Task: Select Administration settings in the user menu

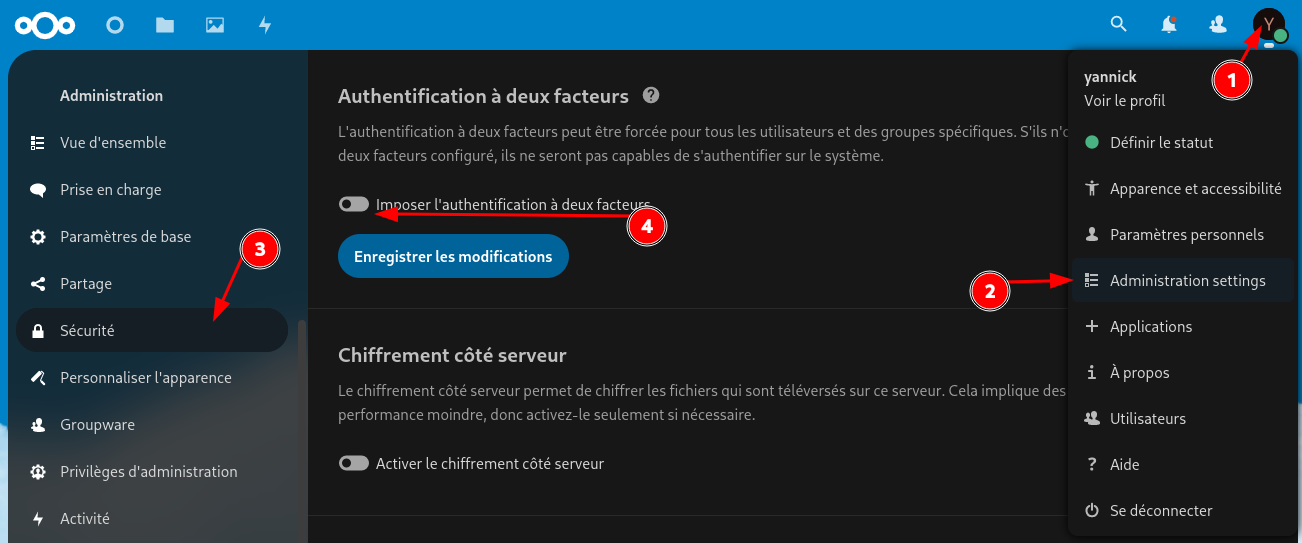Action: (x=1187, y=281)
